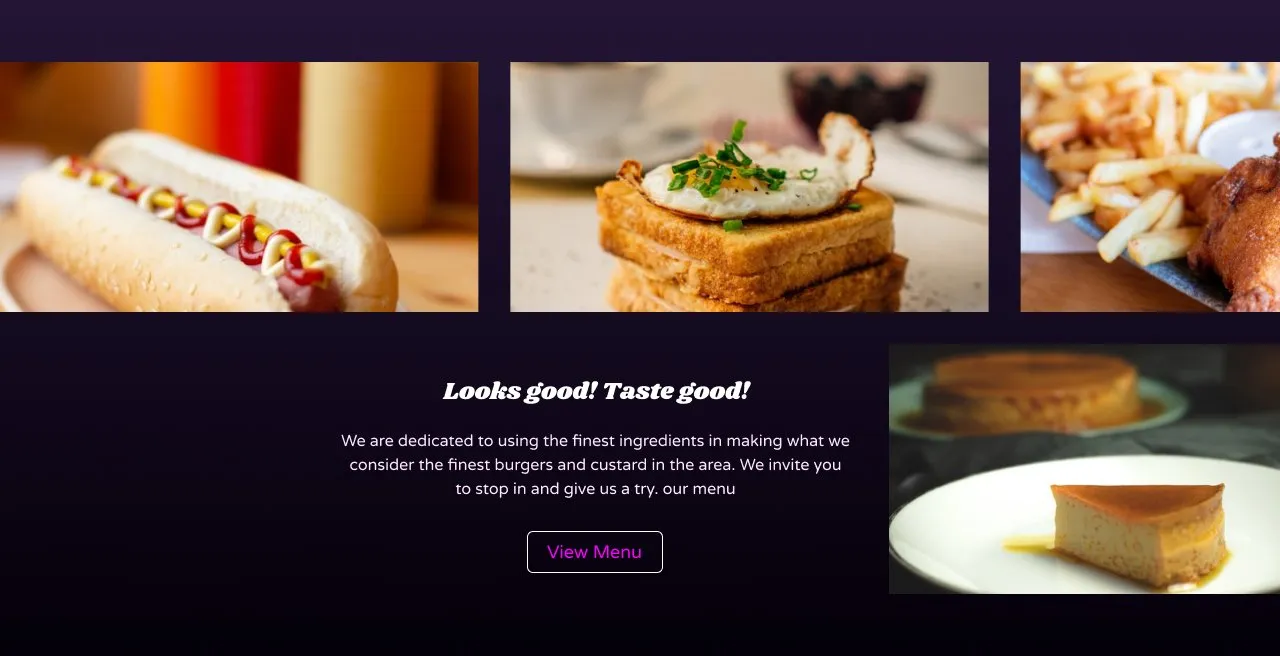
Task: Open the fries and fried chicken photo
Action: [1150, 187]
